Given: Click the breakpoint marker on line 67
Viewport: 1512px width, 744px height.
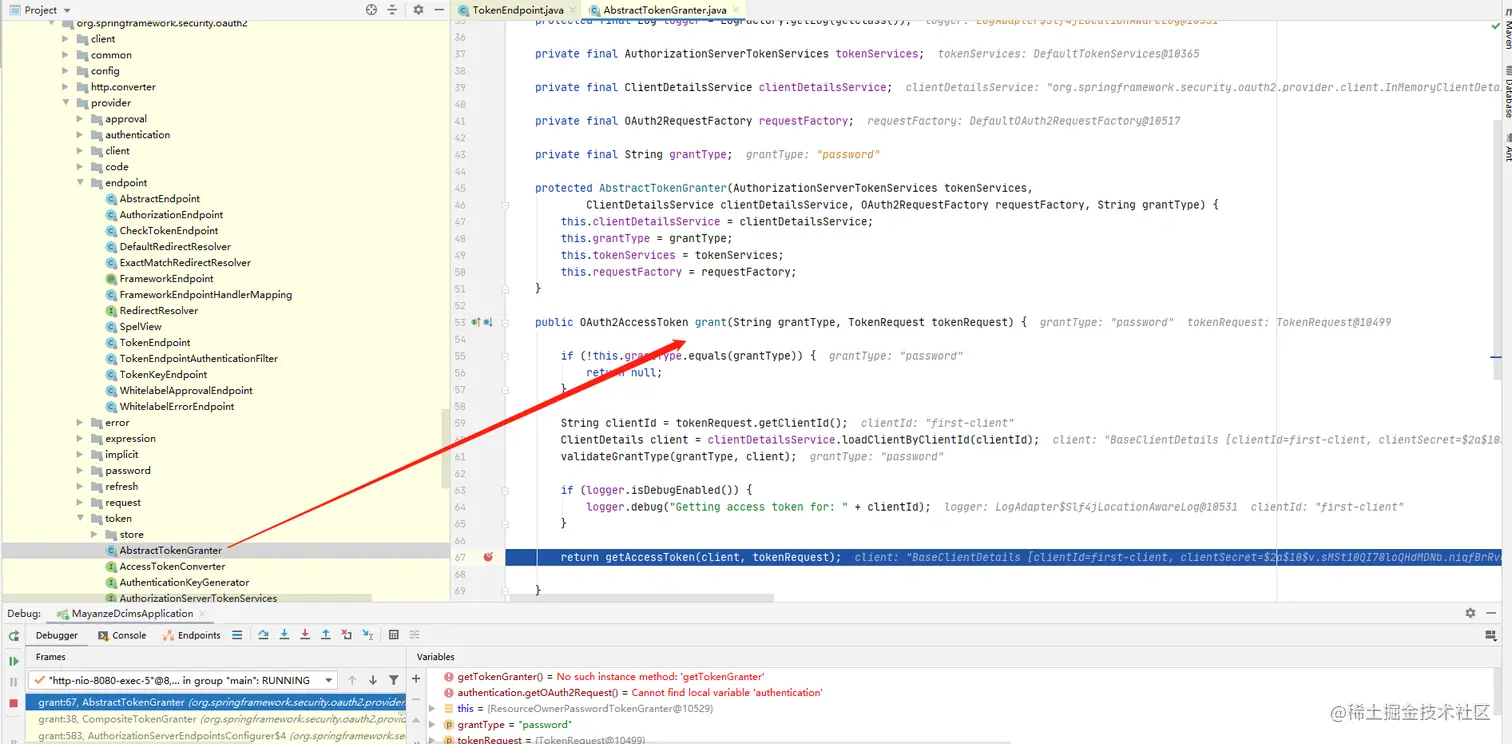Looking at the screenshot, I should (x=488, y=557).
